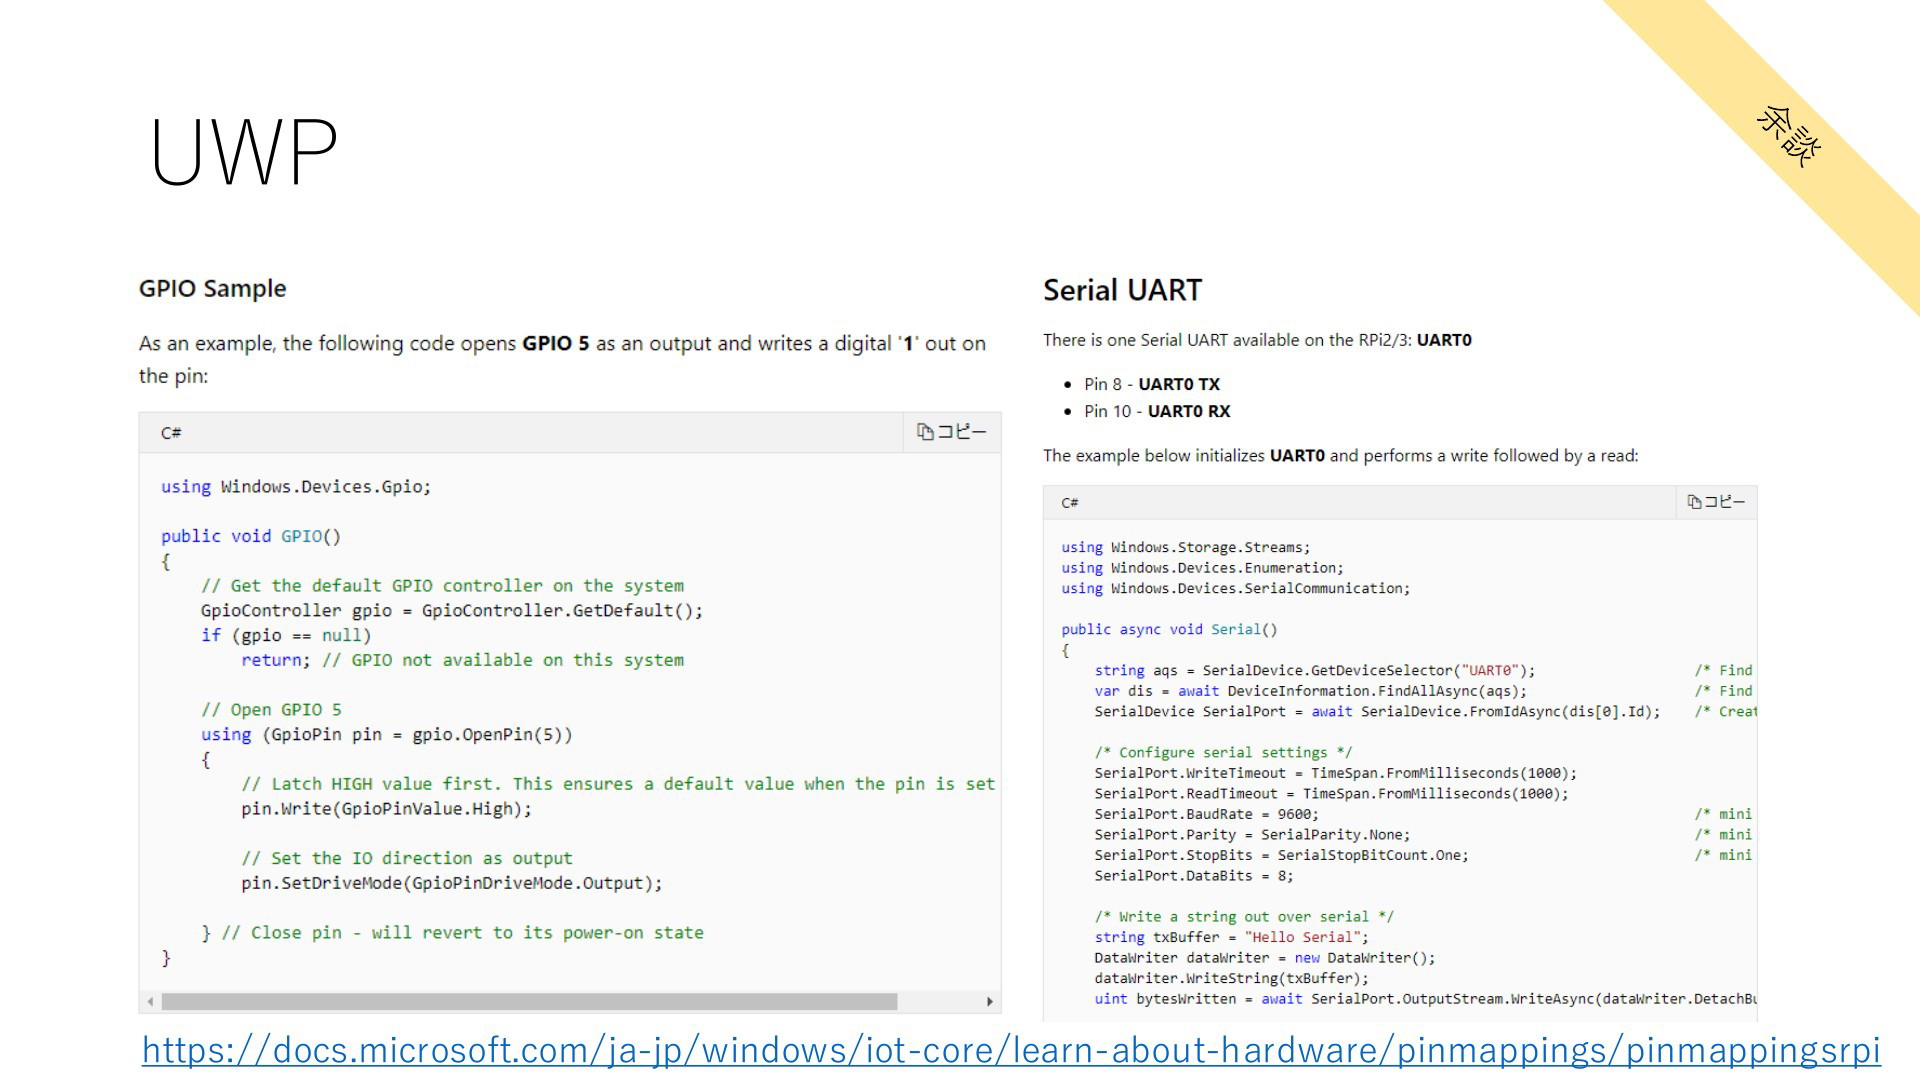This screenshot has height=1080, width=1920.
Task: Click 'using Windows.Devices.Enumeration;' code line
Action: coord(1202,567)
